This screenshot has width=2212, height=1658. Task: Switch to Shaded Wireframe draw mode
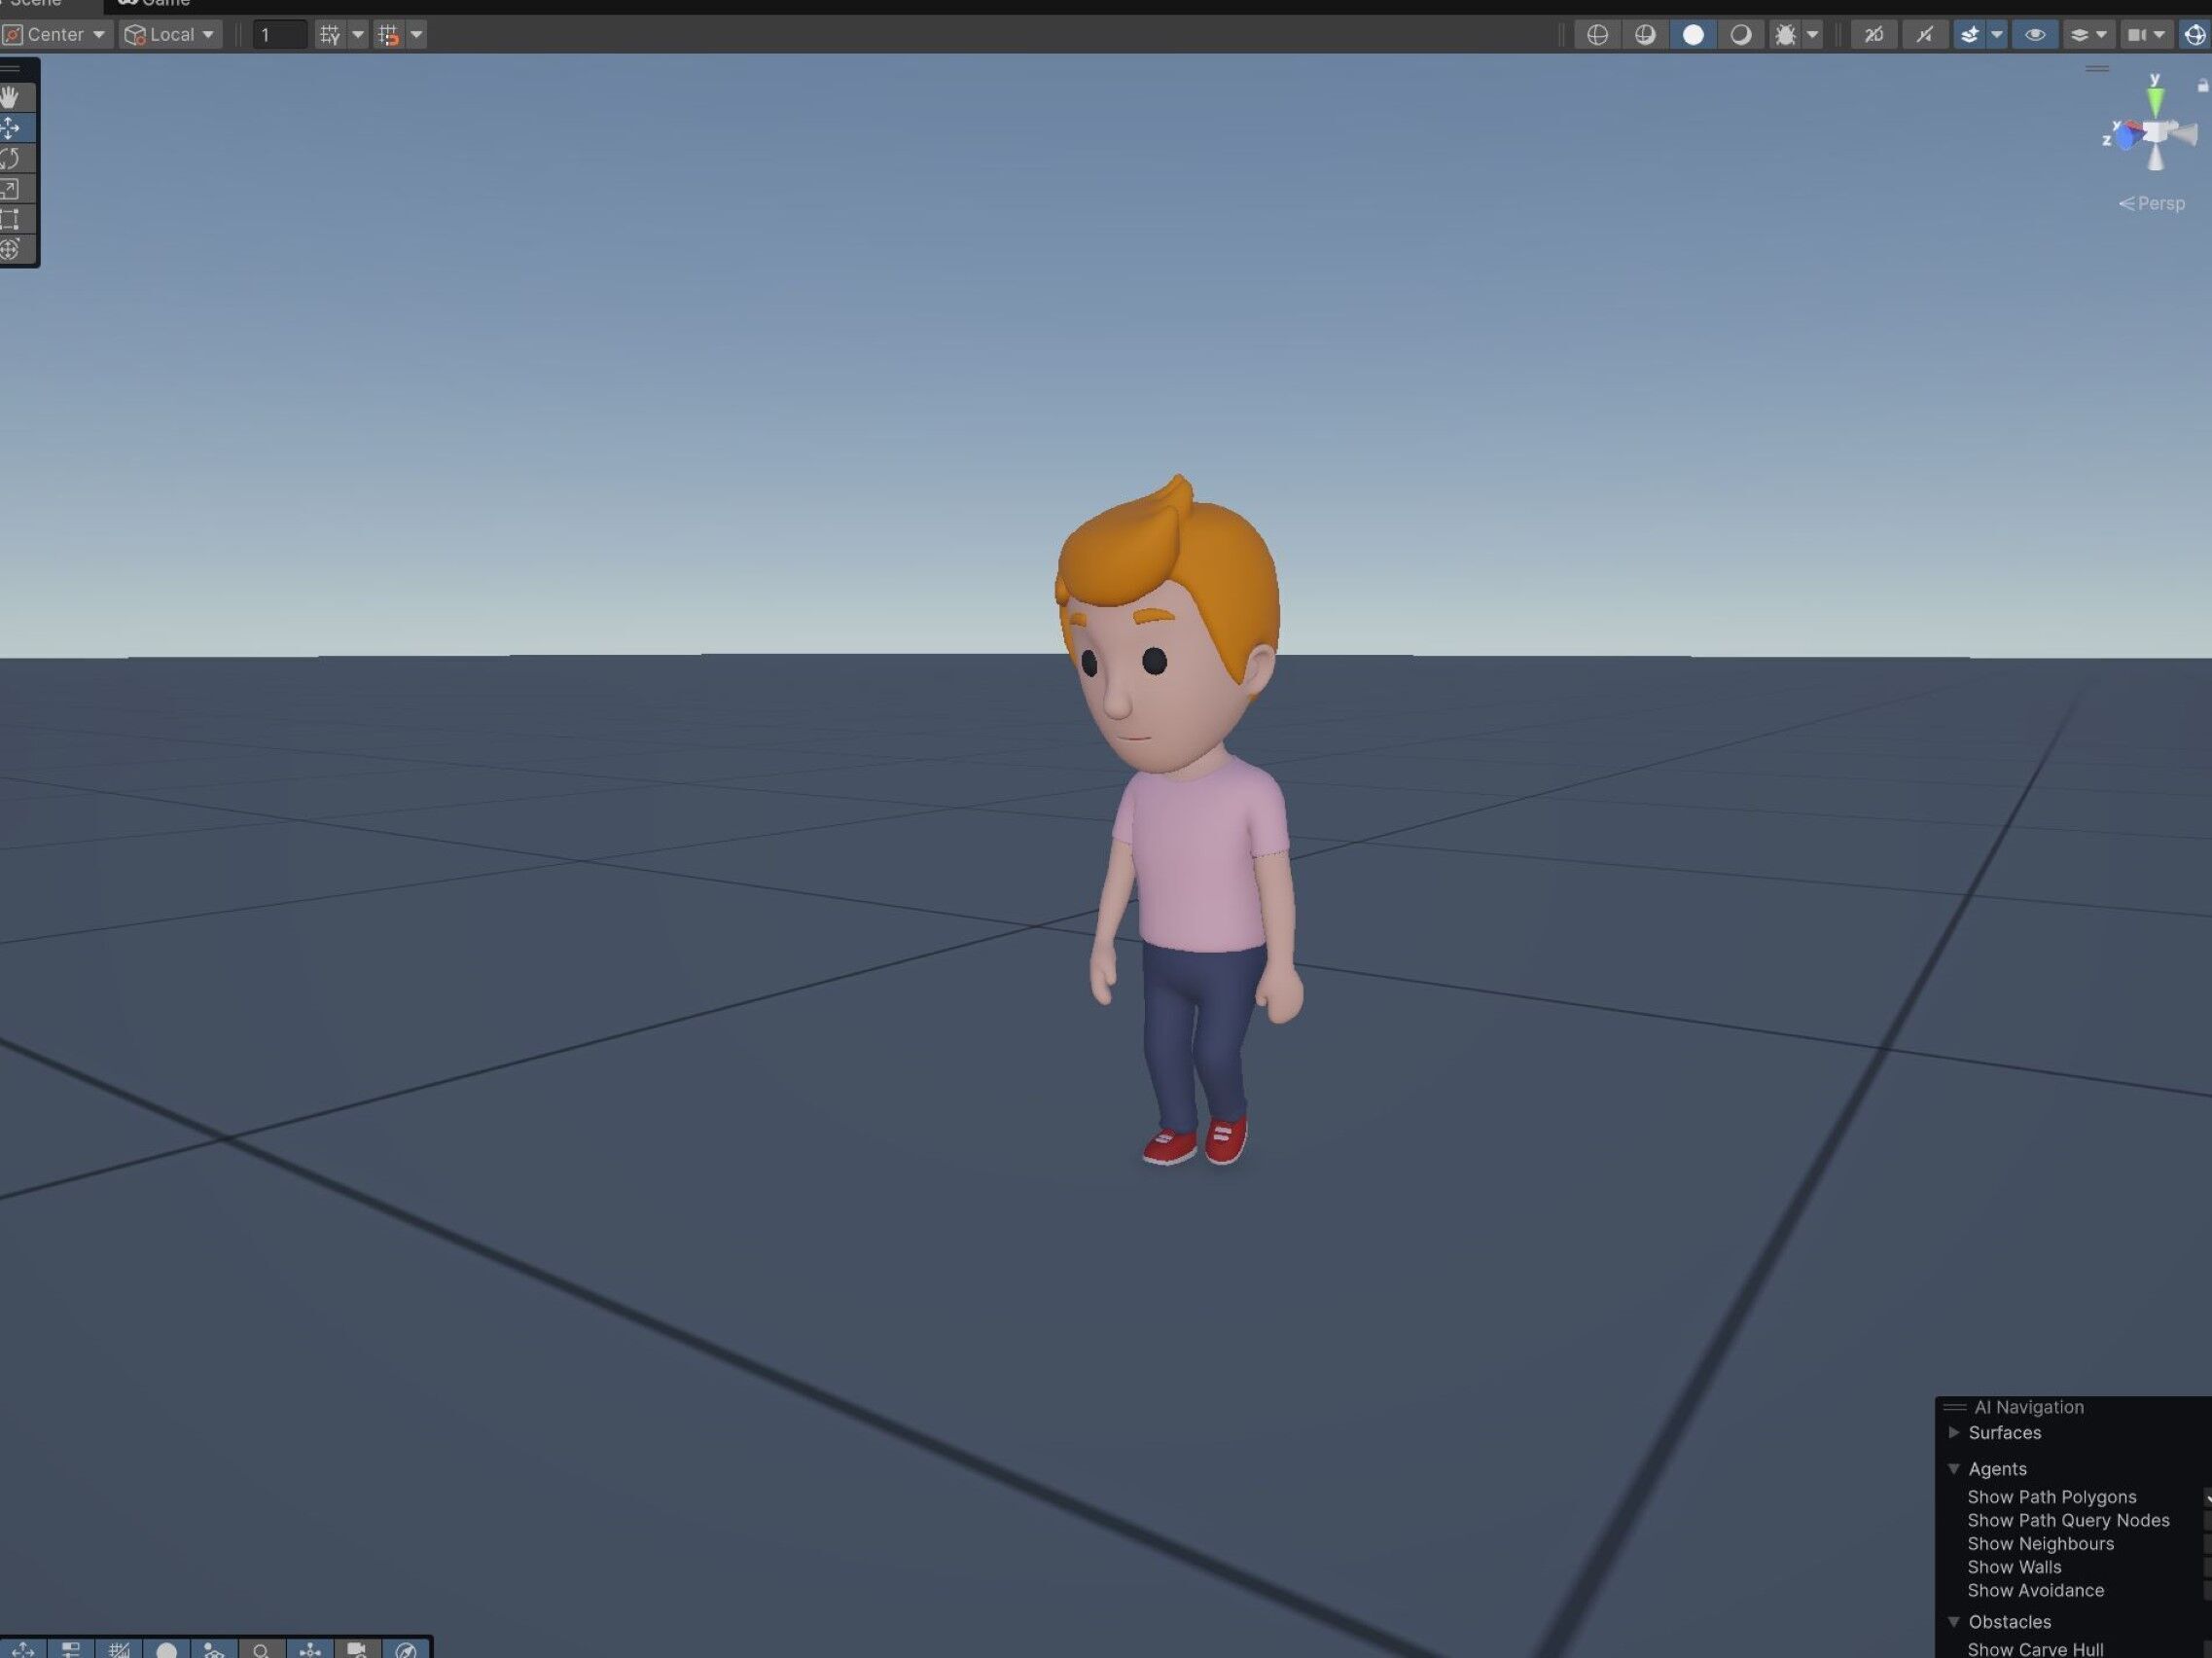1645,35
